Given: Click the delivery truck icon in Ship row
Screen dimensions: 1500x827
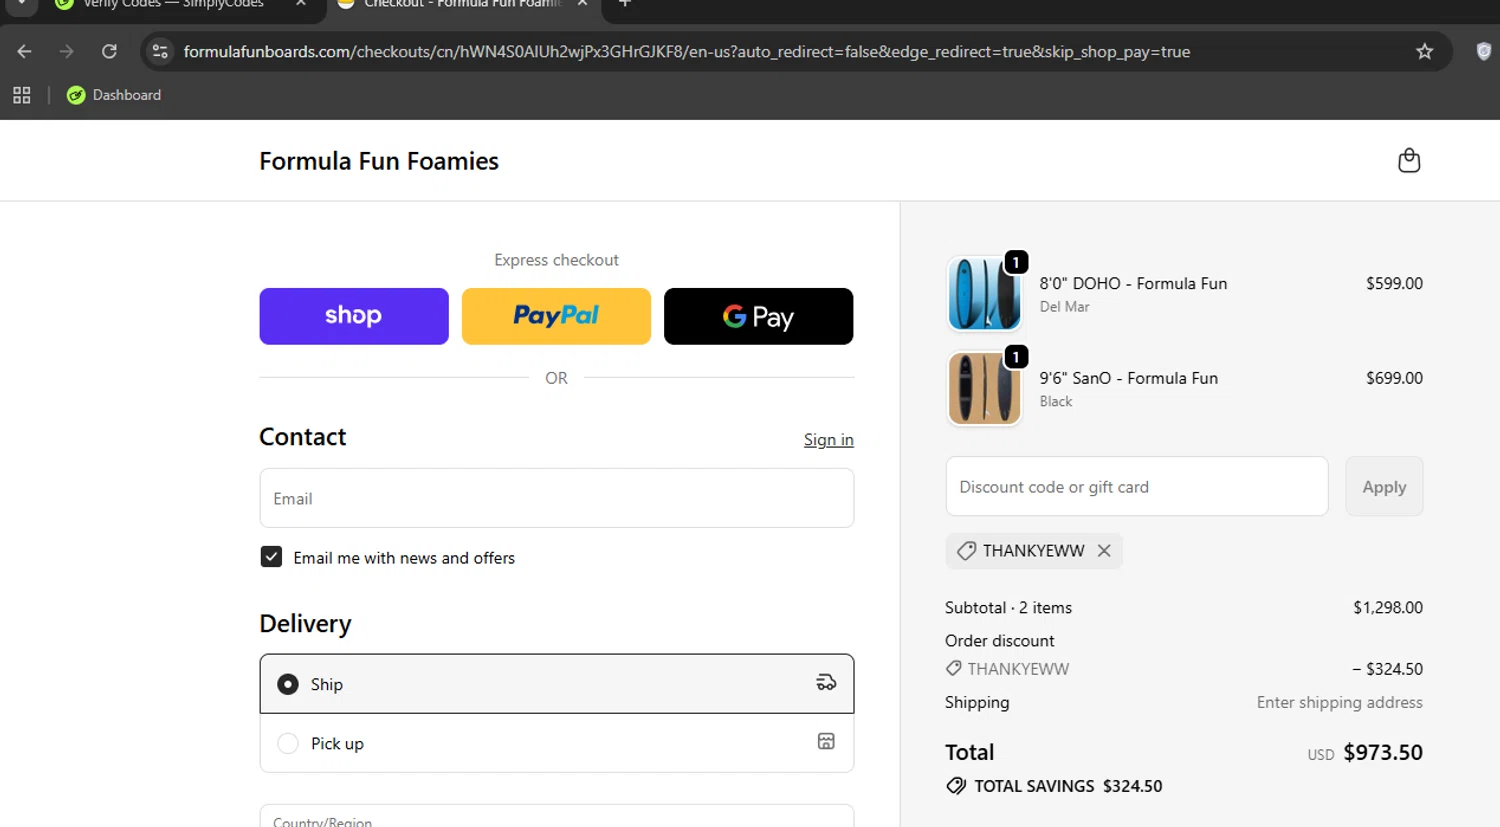Looking at the screenshot, I should [826, 683].
